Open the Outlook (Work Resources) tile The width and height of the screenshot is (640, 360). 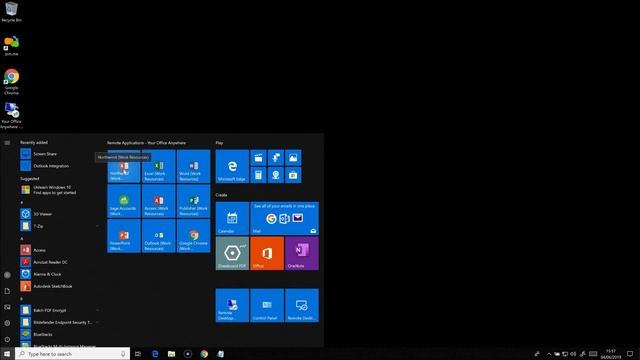158,236
